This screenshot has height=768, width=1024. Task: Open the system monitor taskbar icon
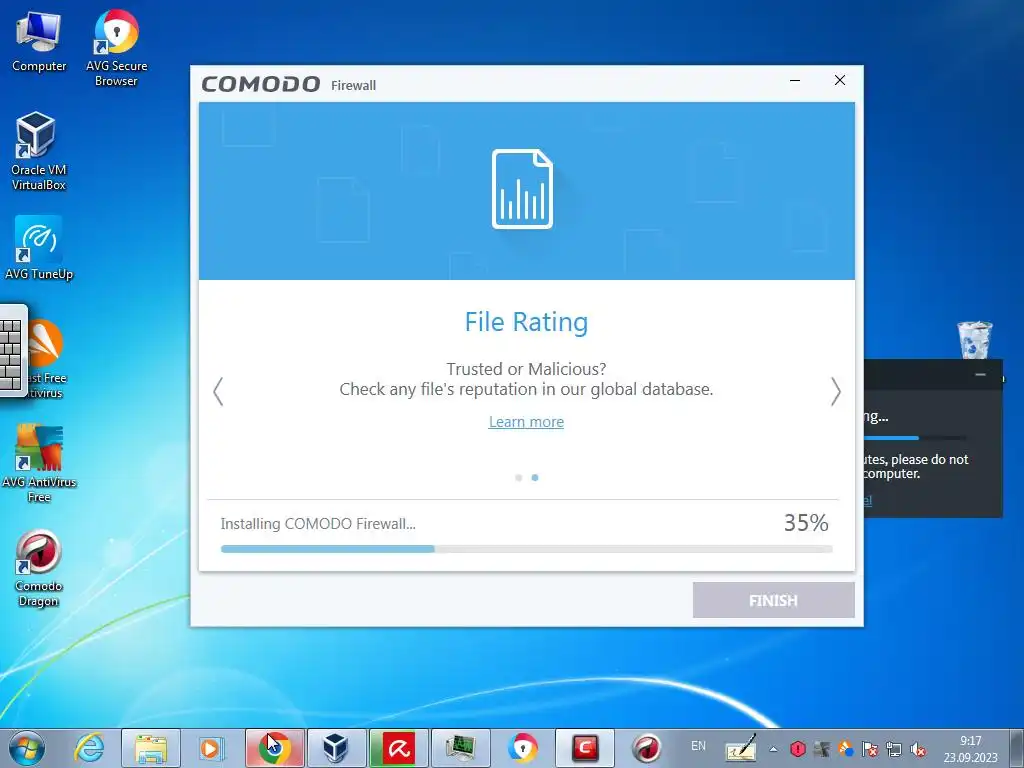[460, 748]
